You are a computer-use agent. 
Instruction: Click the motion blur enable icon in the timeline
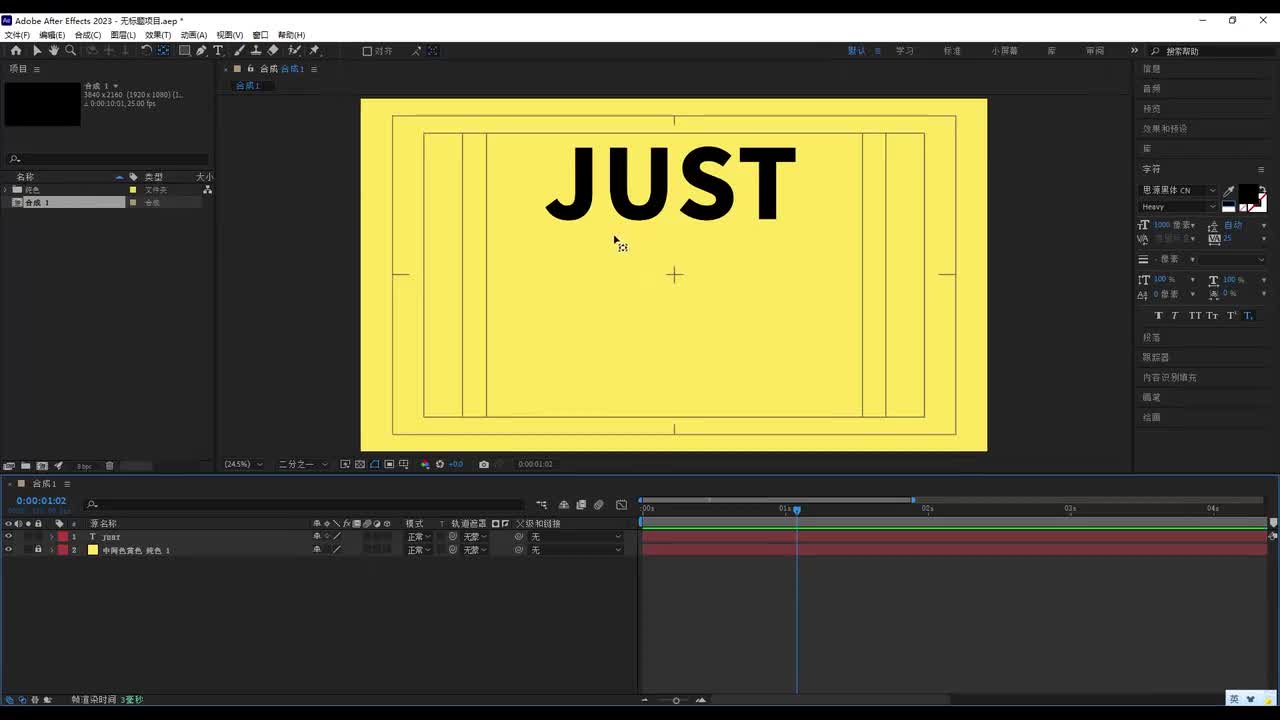coord(598,505)
